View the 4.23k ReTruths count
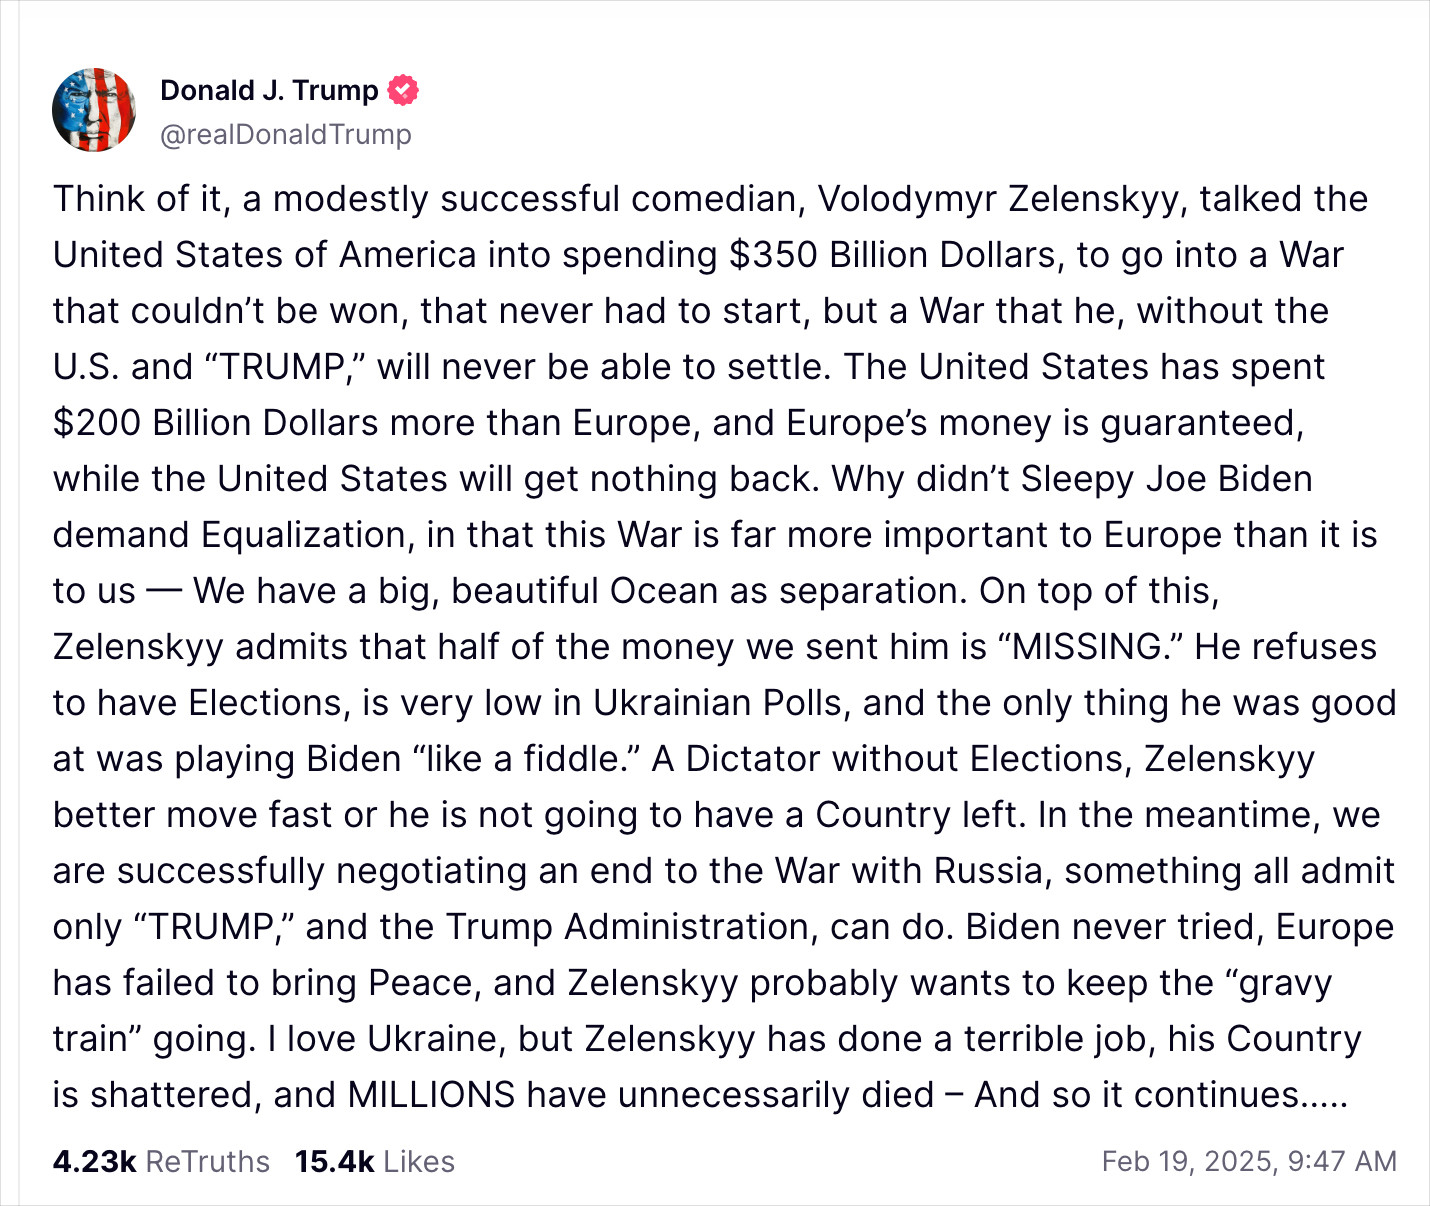This screenshot has height=1206, width=1430. click(x=161, y=1161)
